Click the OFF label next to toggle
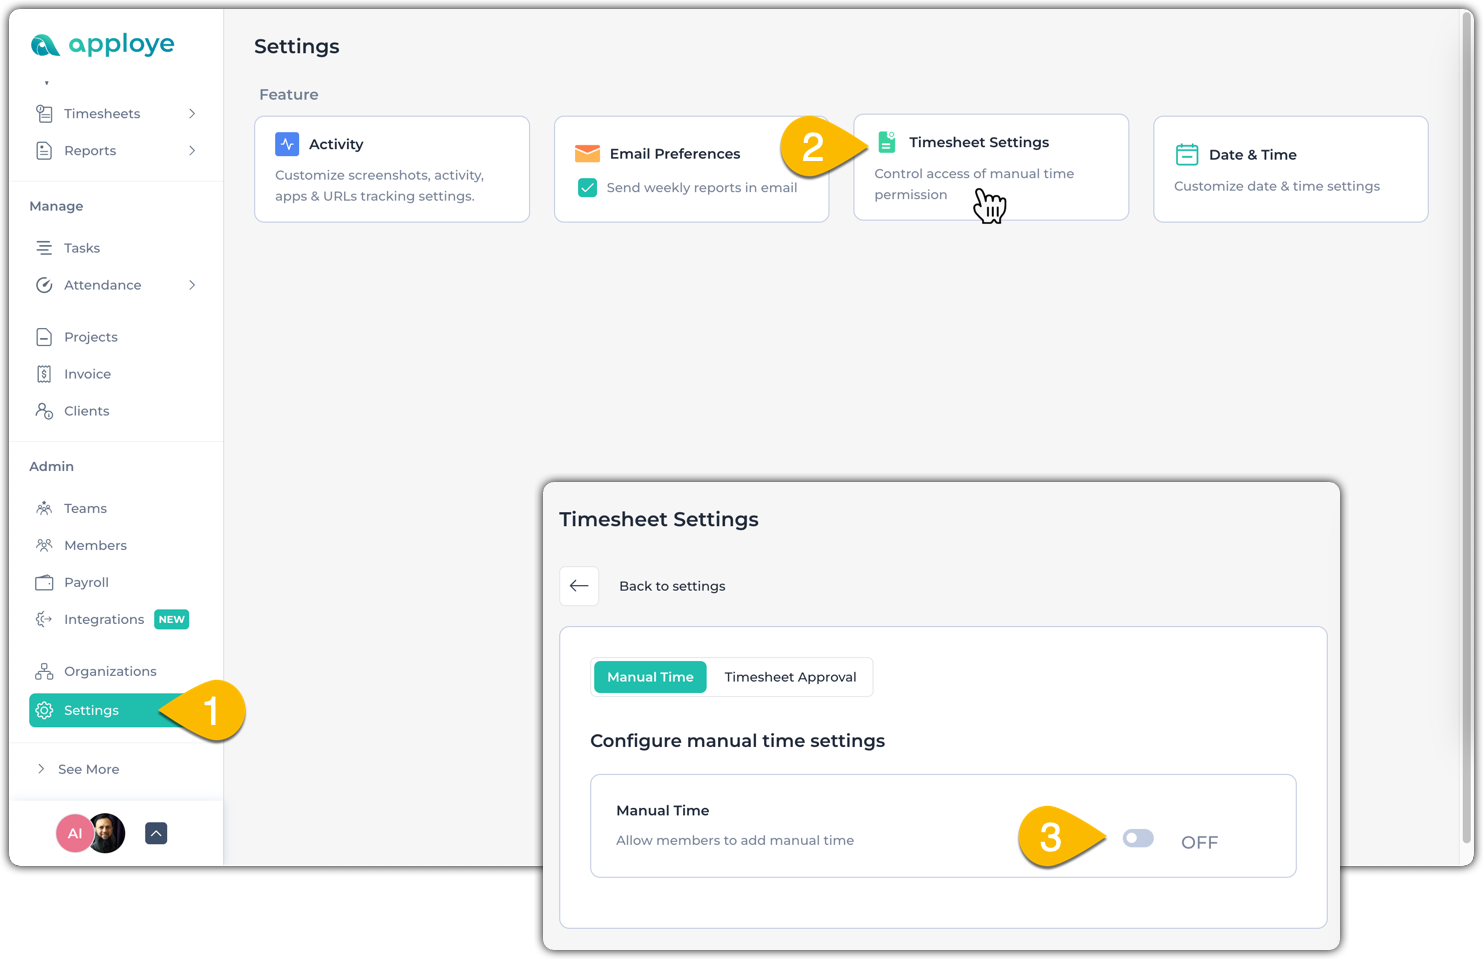1483x973 pixels. tap(1199, 842)
